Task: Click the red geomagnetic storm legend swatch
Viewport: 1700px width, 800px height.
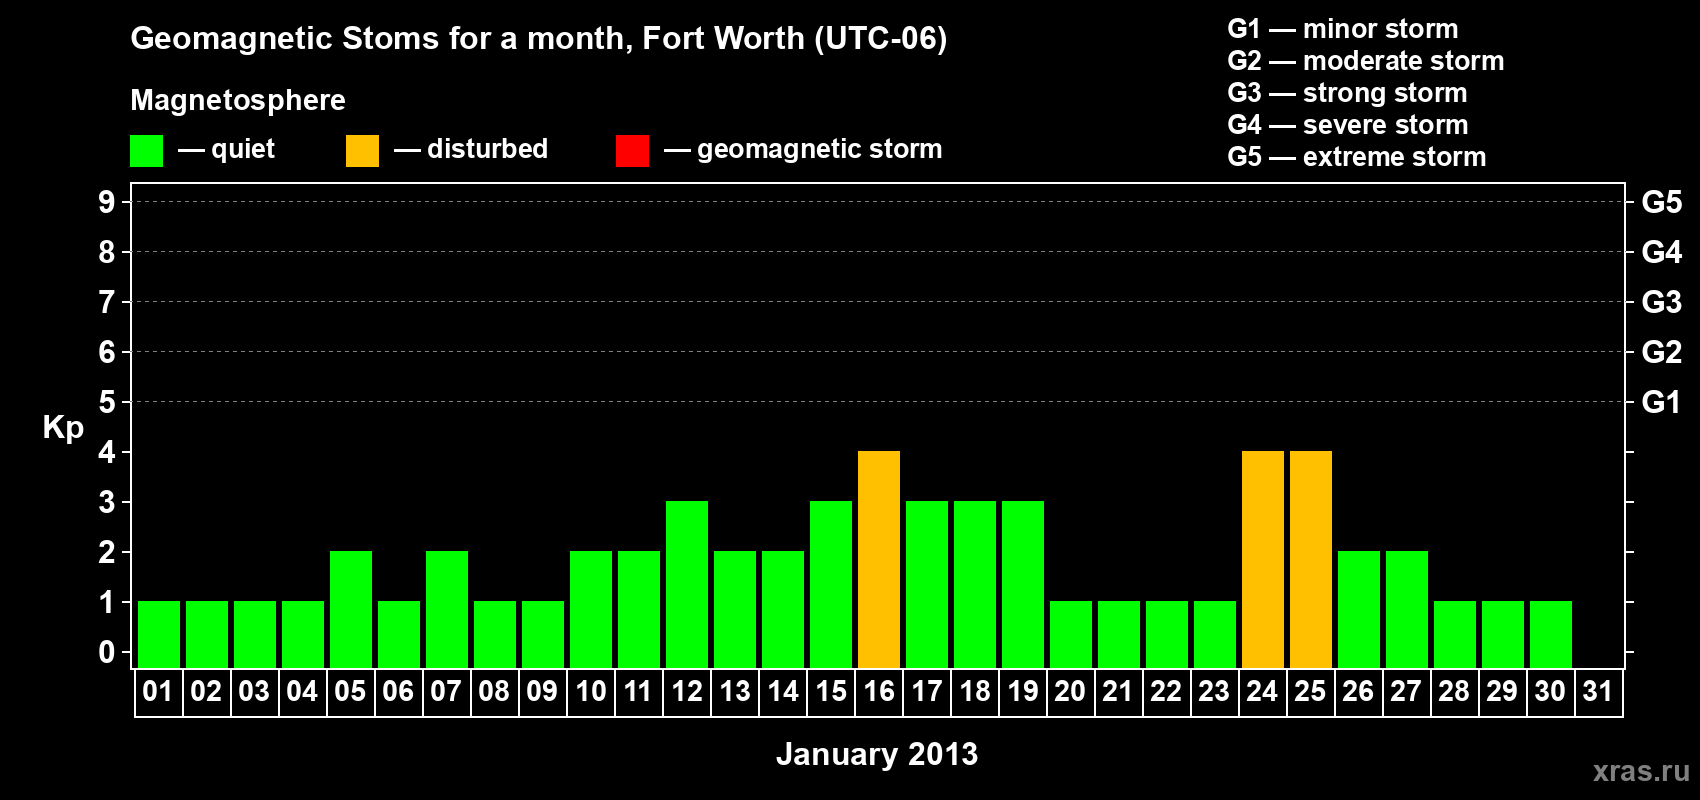Action: 632,151
